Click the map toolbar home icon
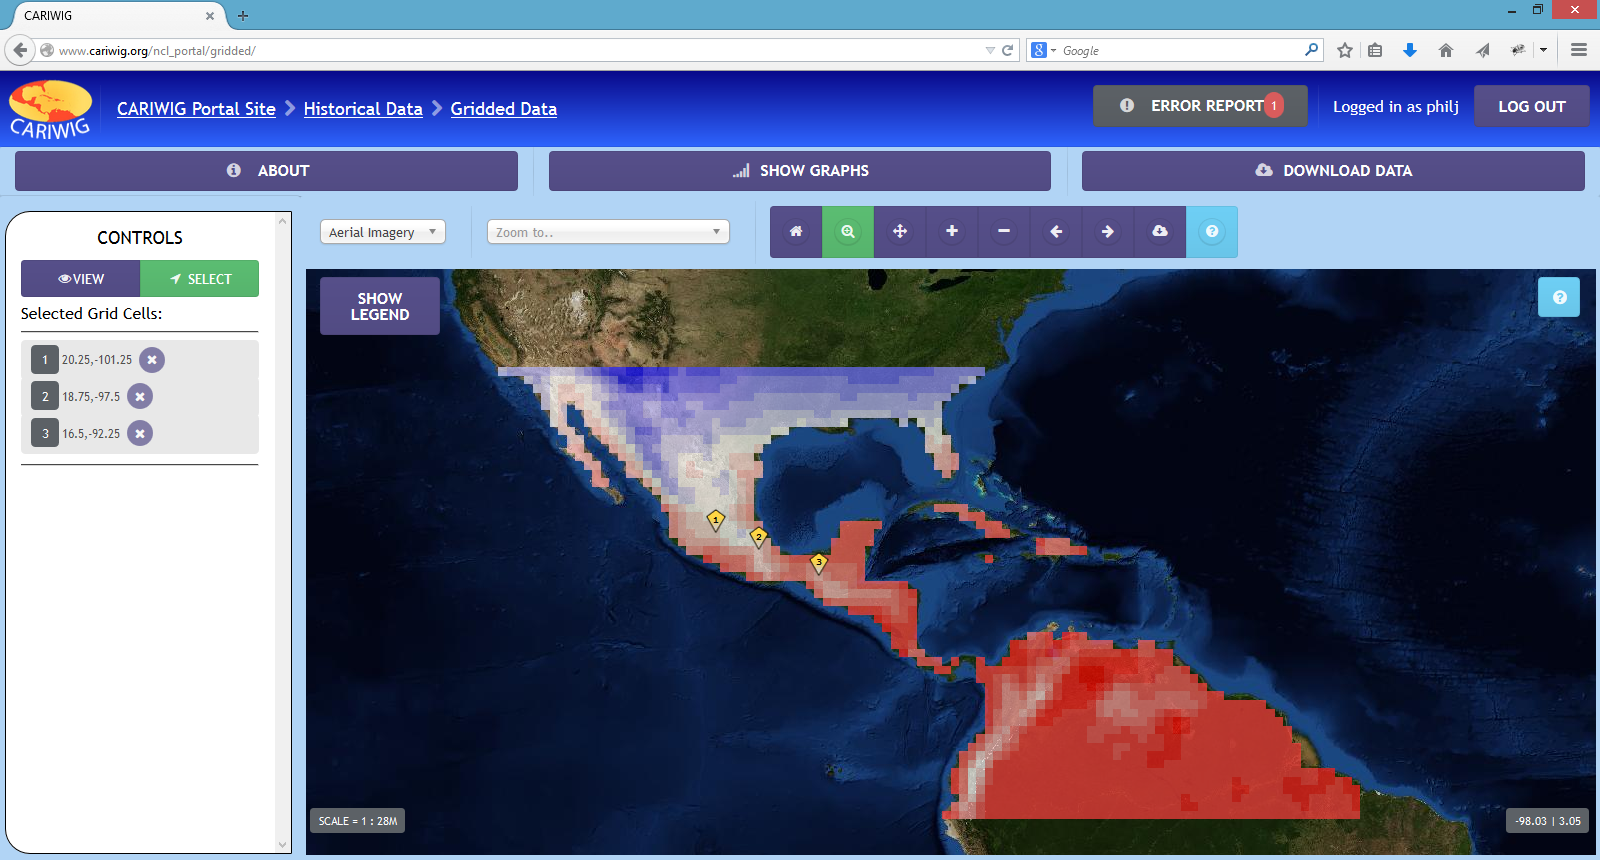 tap(796, 232)
